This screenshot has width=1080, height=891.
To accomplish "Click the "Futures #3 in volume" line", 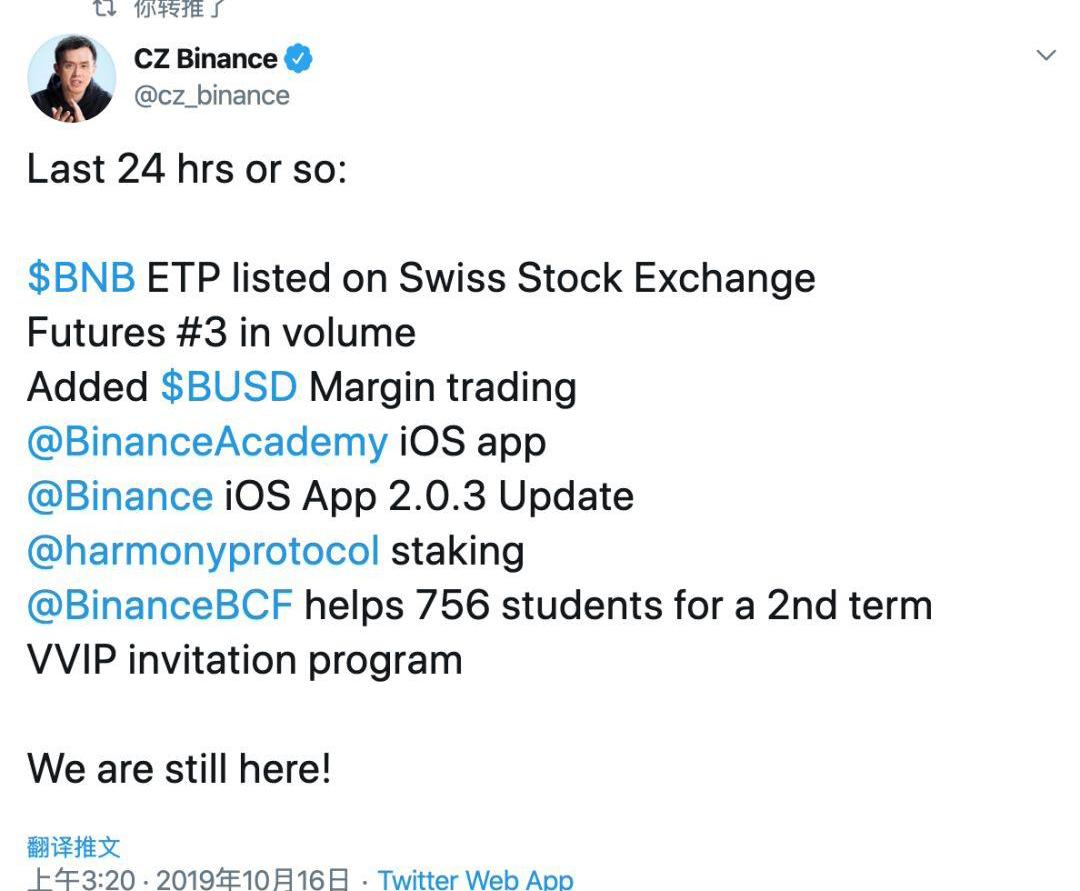I will [221, 332].
